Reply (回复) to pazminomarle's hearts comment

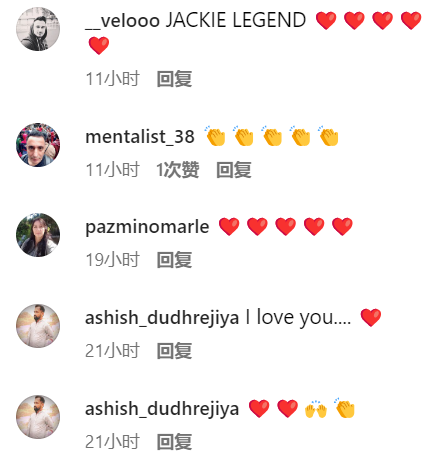(174, 260)
